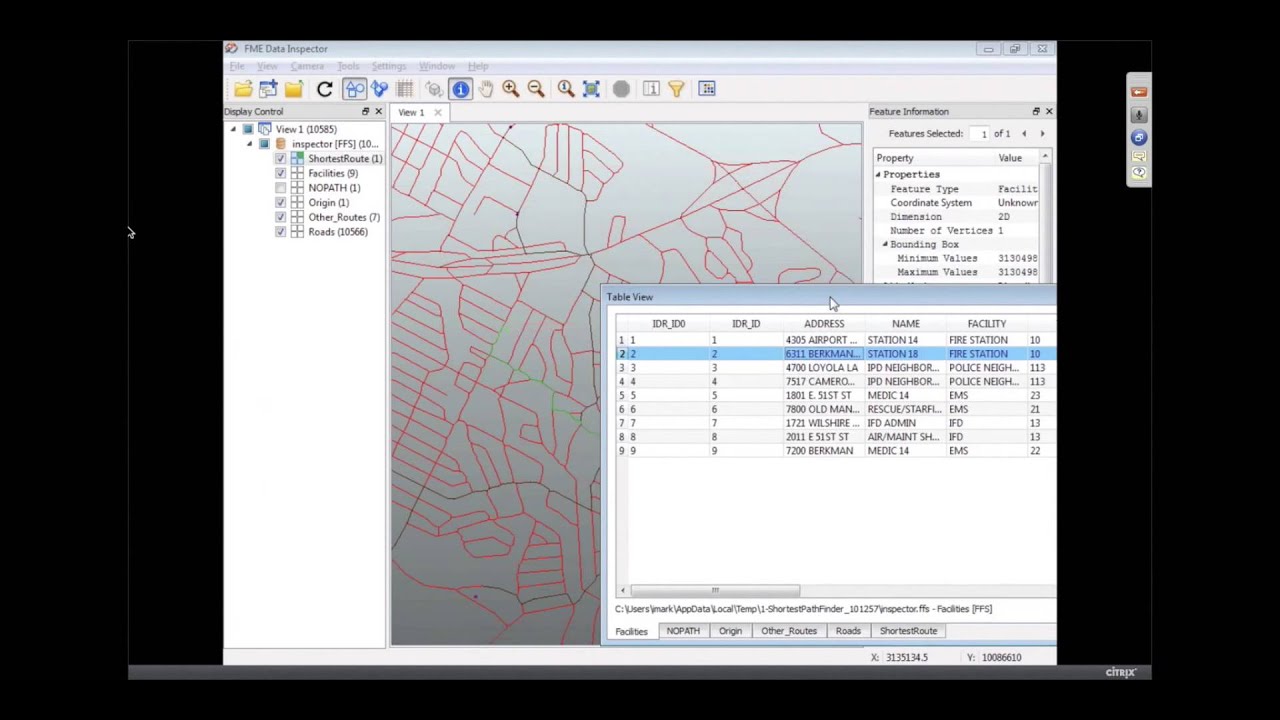Click the Citrix orange arrow icon

pos(1139,92)
